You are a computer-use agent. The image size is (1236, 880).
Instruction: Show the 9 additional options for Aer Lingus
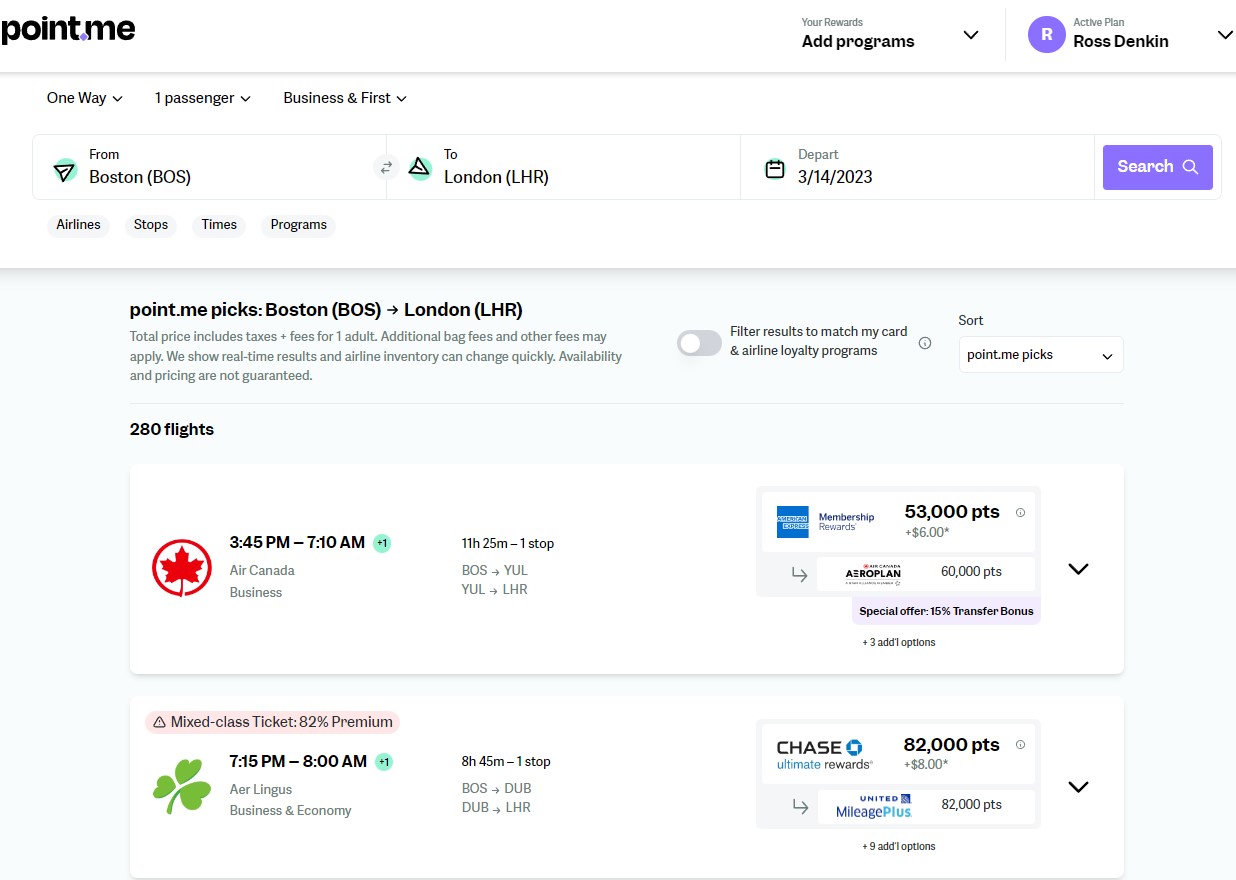coord(897,846)
